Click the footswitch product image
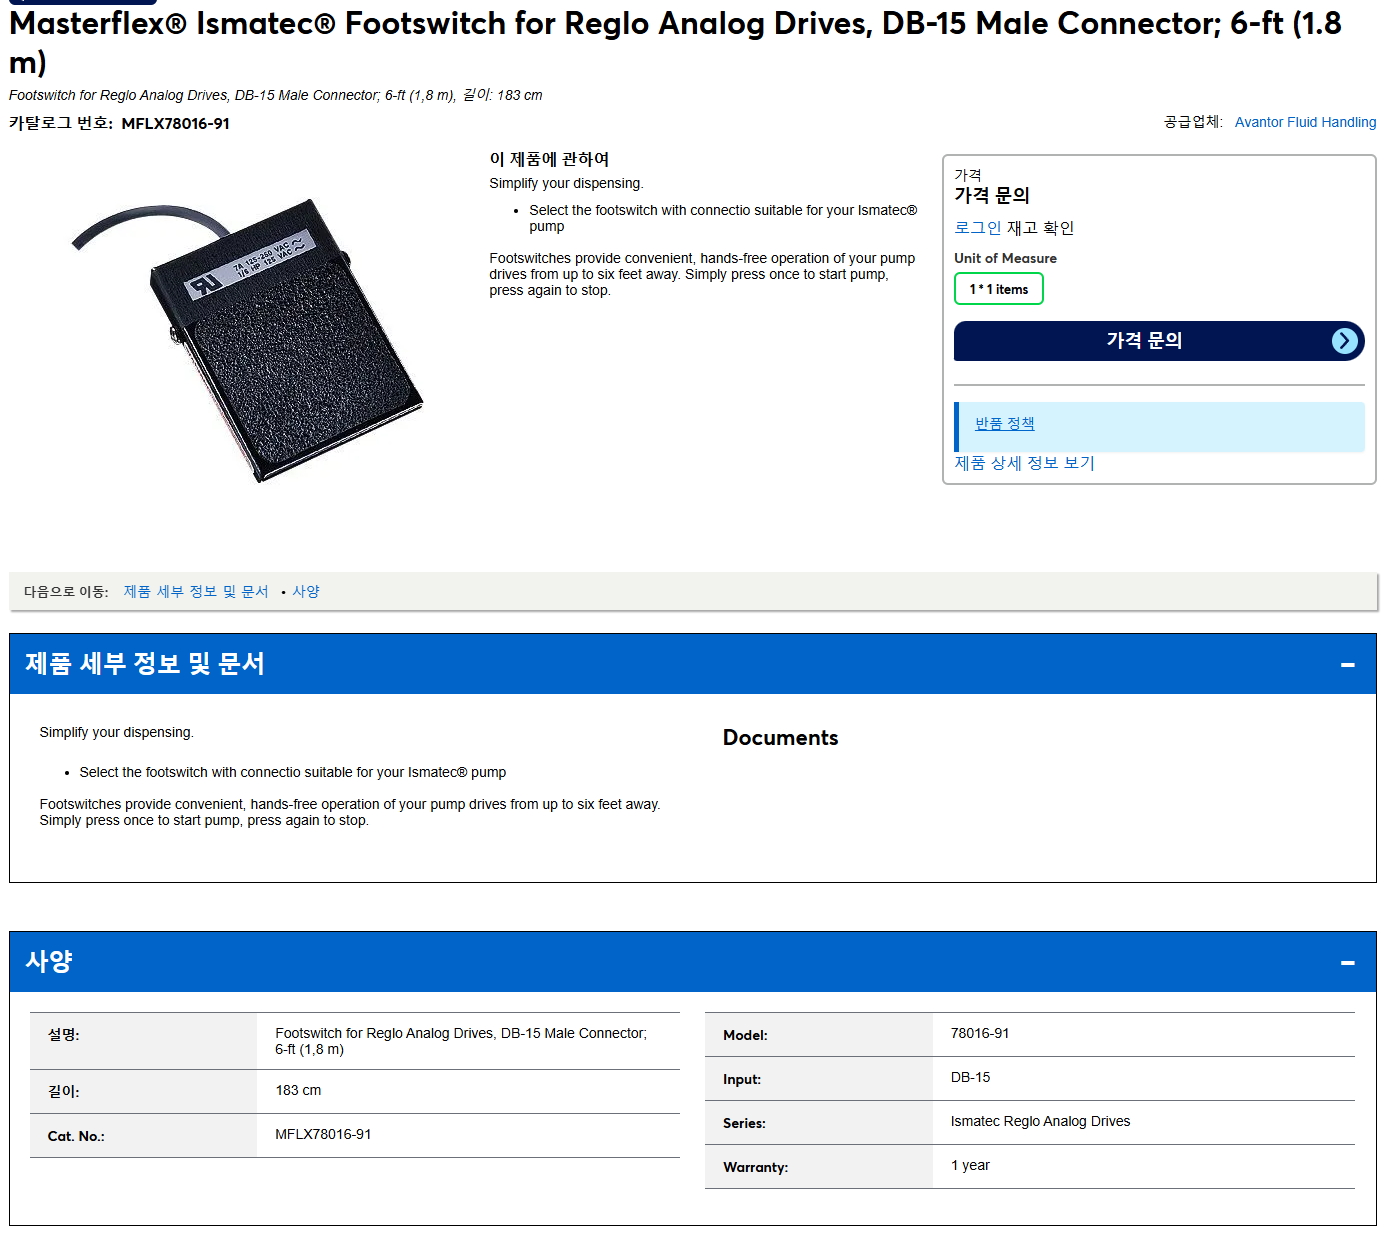Image resolution: width=1384 pixels, height=1246 pixels. click(248, 340)
